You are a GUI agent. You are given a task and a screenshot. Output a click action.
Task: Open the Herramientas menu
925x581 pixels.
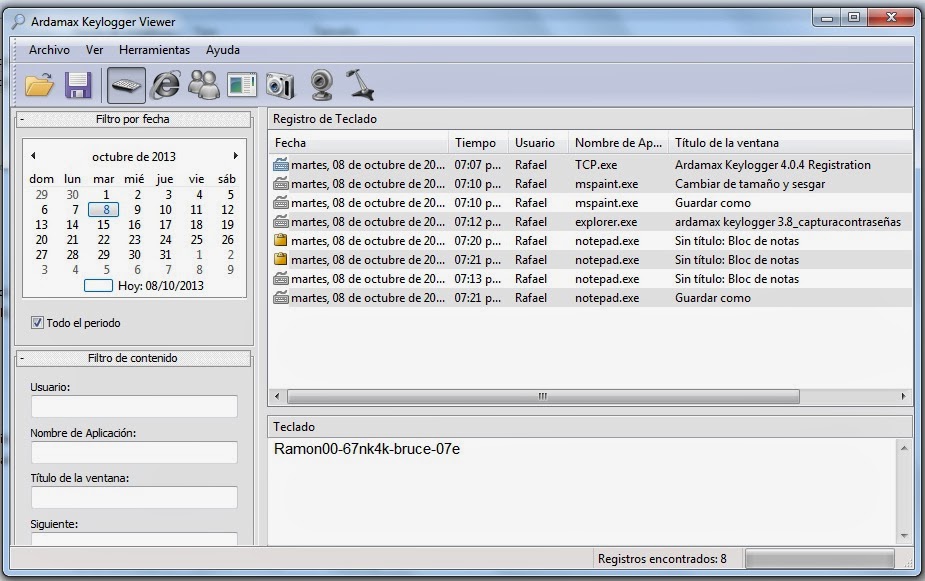(x=155, y=50)
